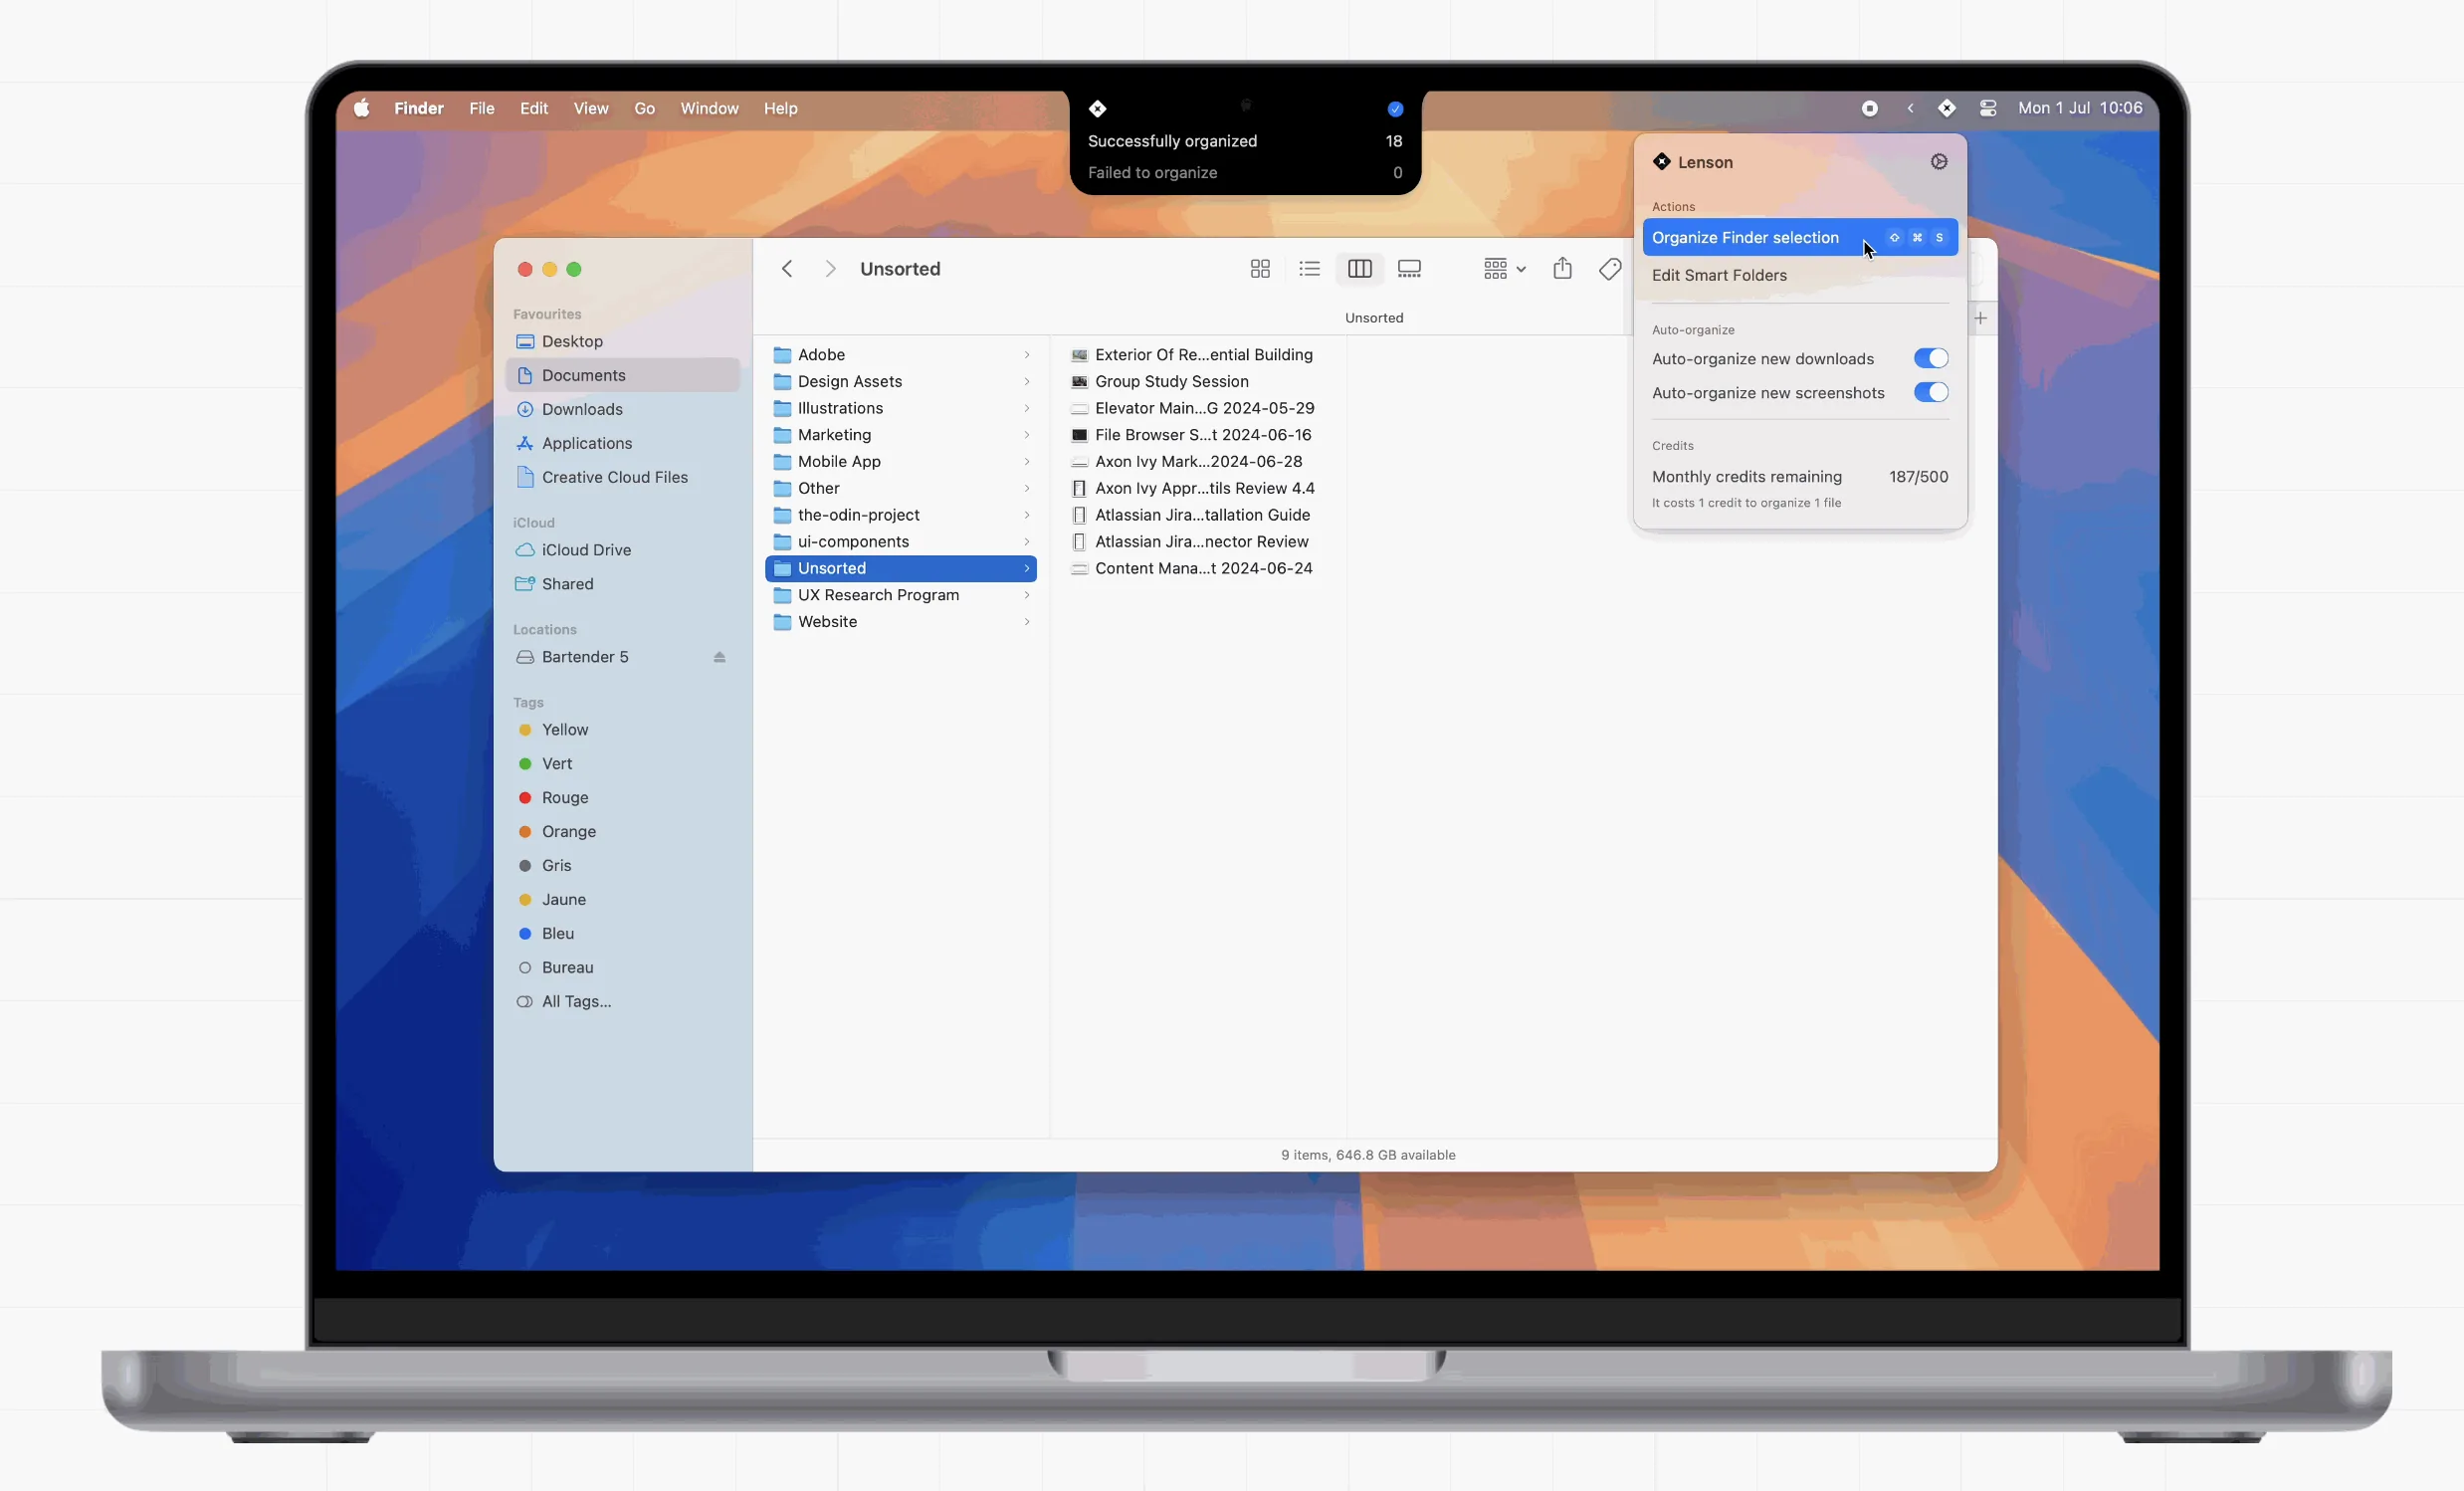Screen dimensions: 2464x1491
Task: Click the Share toolbar icon
Action: click(x=1562, y=268)
